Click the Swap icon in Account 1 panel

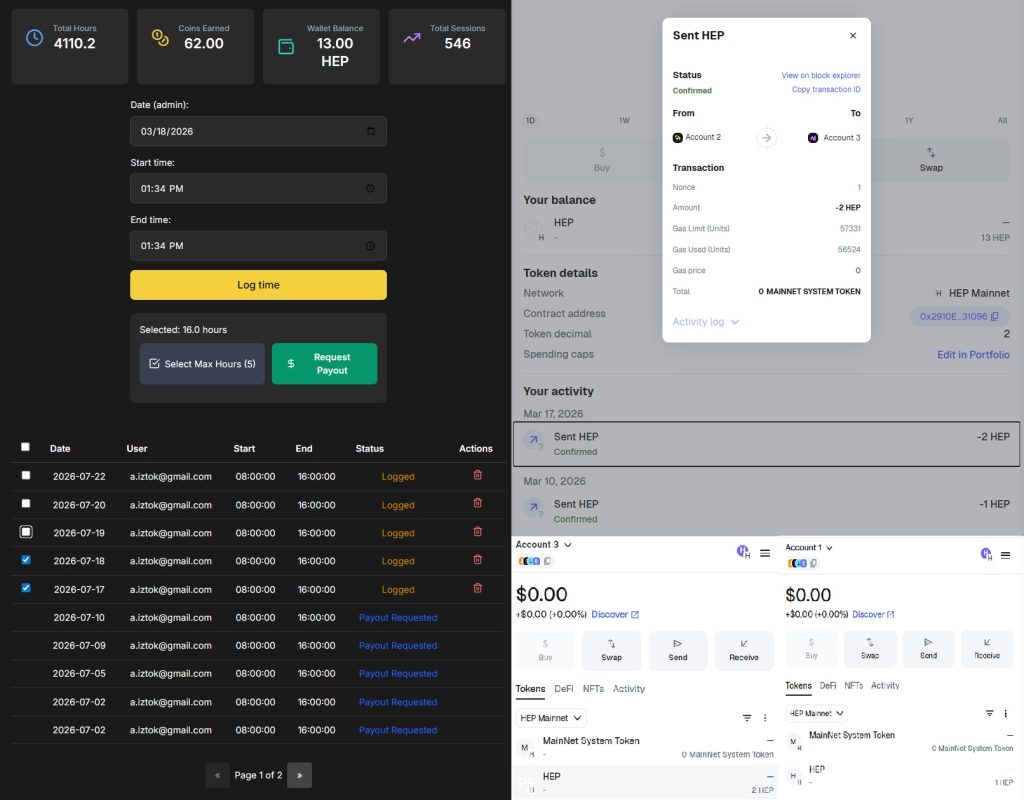pos(869,649)
